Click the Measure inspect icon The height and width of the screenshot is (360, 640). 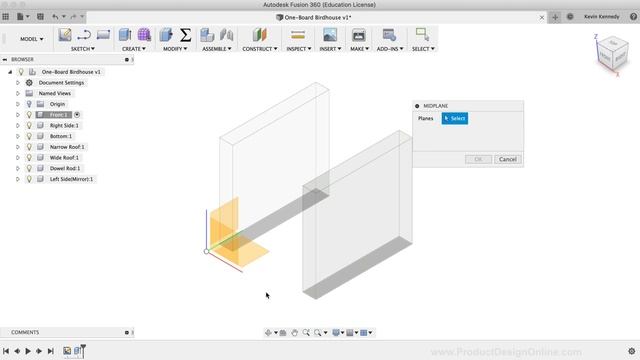pyautogui.click(x=298, y=35)
